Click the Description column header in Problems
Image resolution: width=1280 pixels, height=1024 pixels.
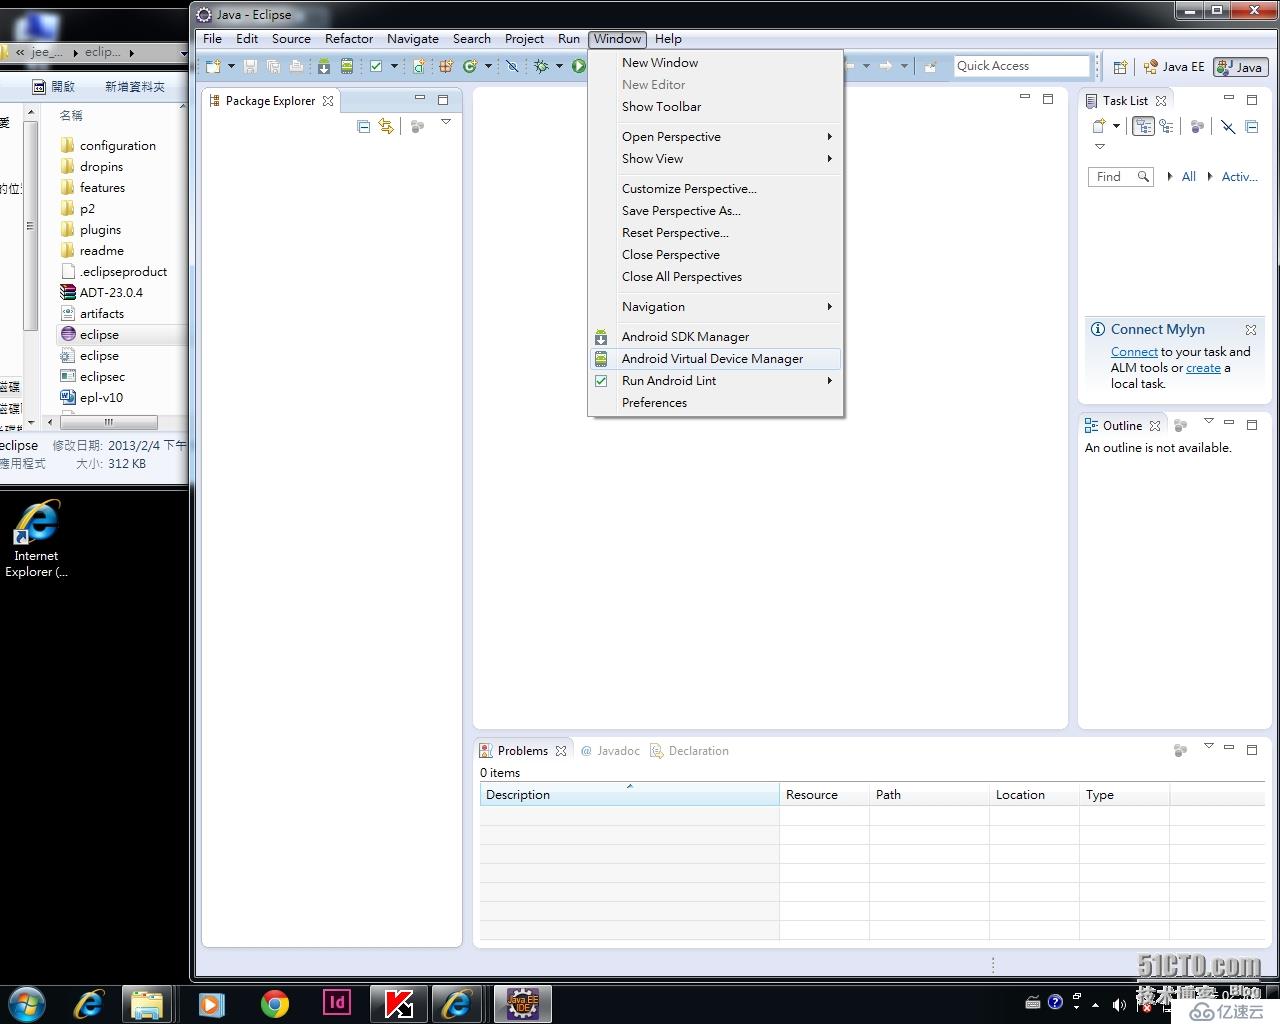[629, 795]
